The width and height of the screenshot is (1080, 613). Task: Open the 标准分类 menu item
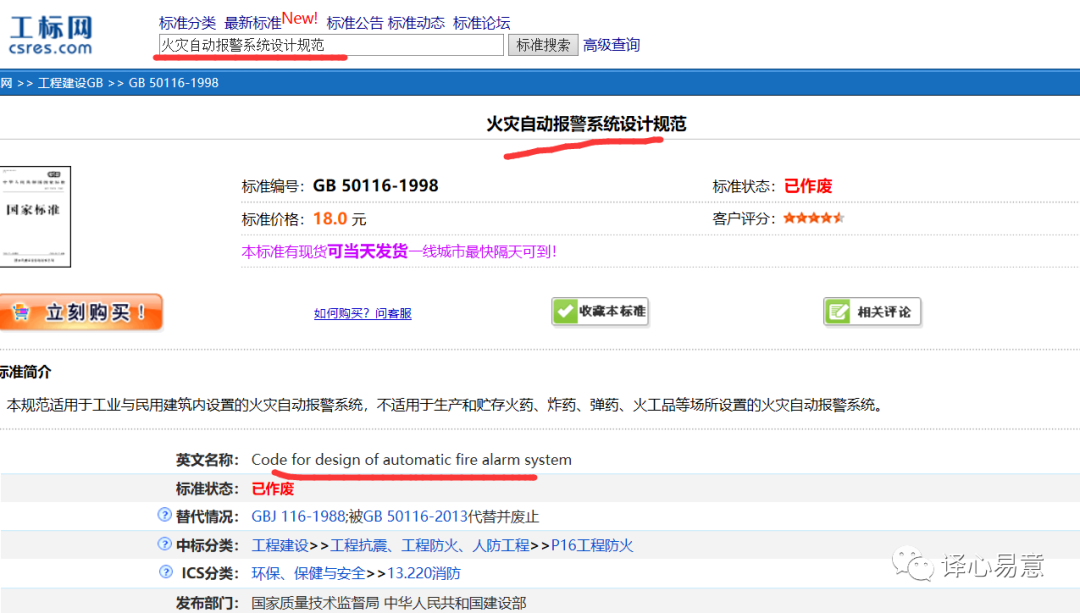(187, 23)
